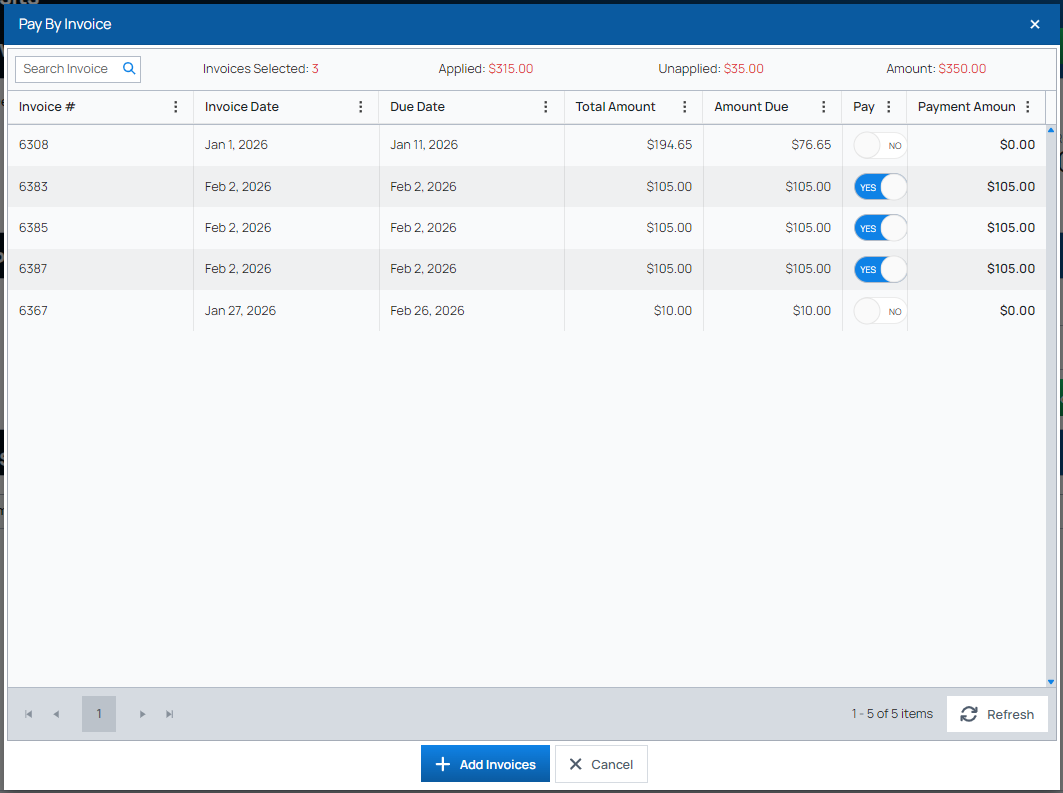This screenshot has width=1063, height=793.
Task: Sort by Due Date column header
Action: click(417, 106)
